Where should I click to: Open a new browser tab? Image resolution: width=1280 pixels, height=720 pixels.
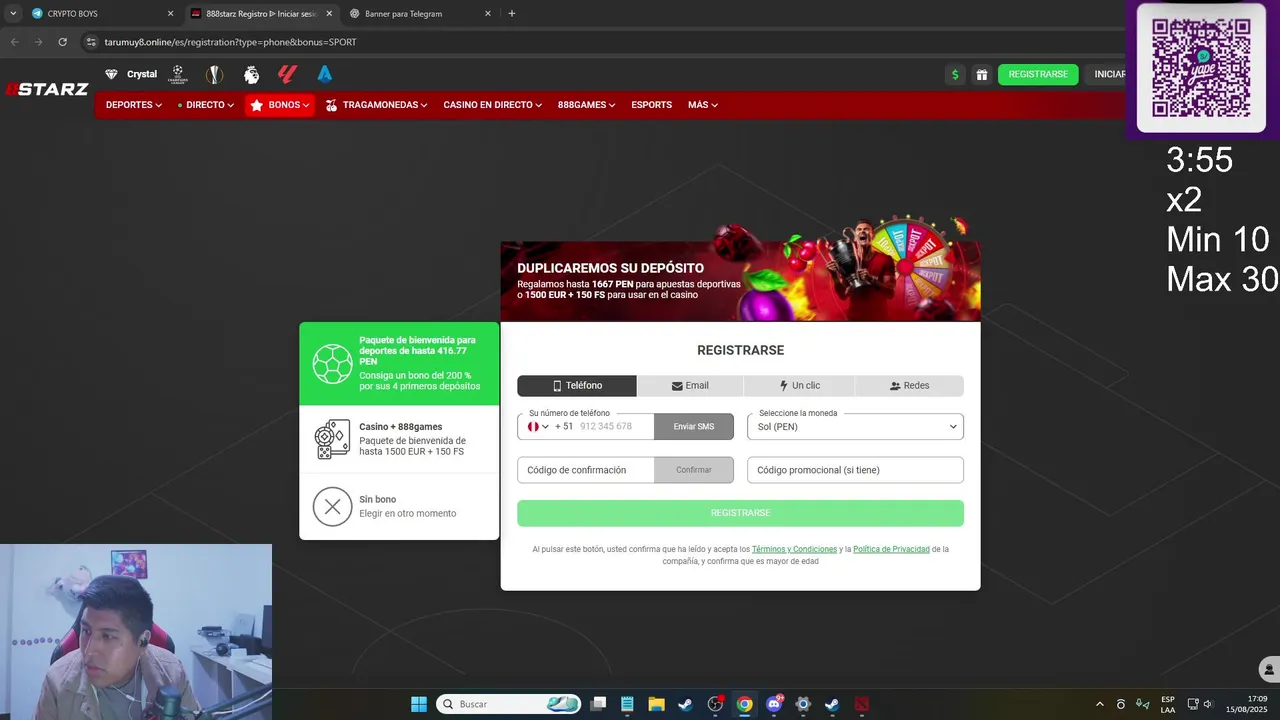[512, 14]
